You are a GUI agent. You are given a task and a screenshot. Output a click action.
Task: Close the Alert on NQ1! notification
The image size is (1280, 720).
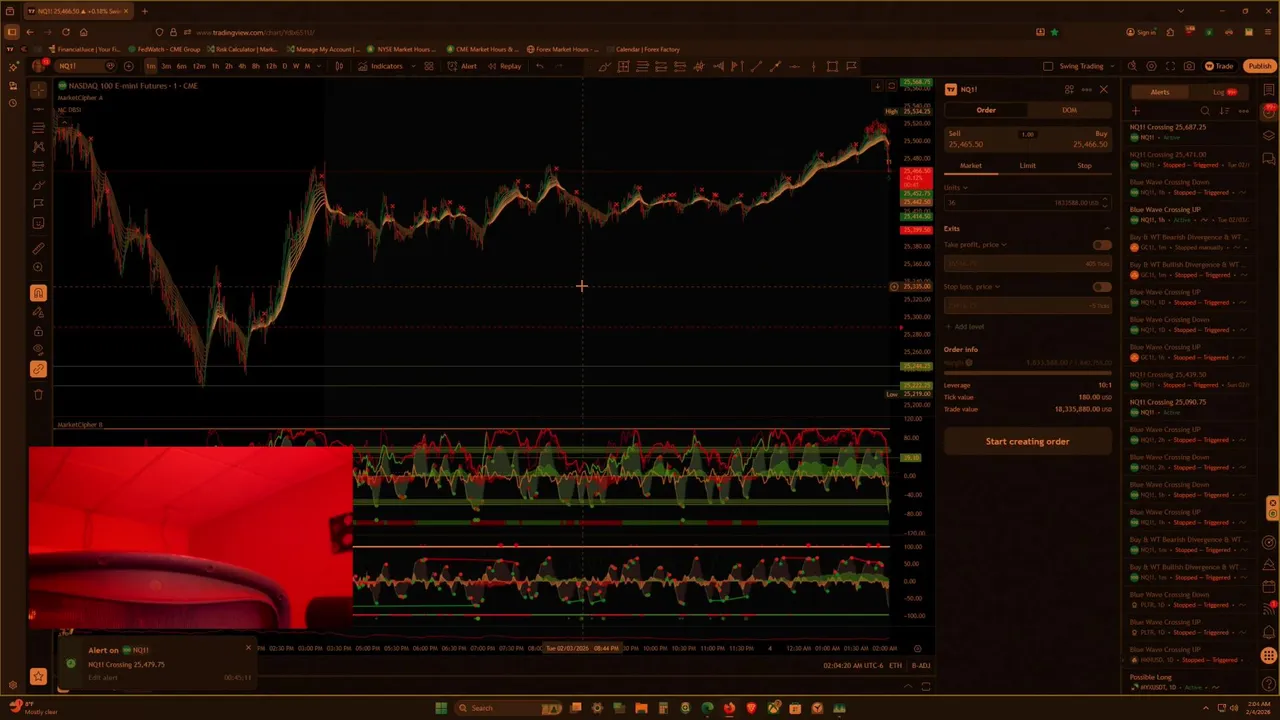248,647
